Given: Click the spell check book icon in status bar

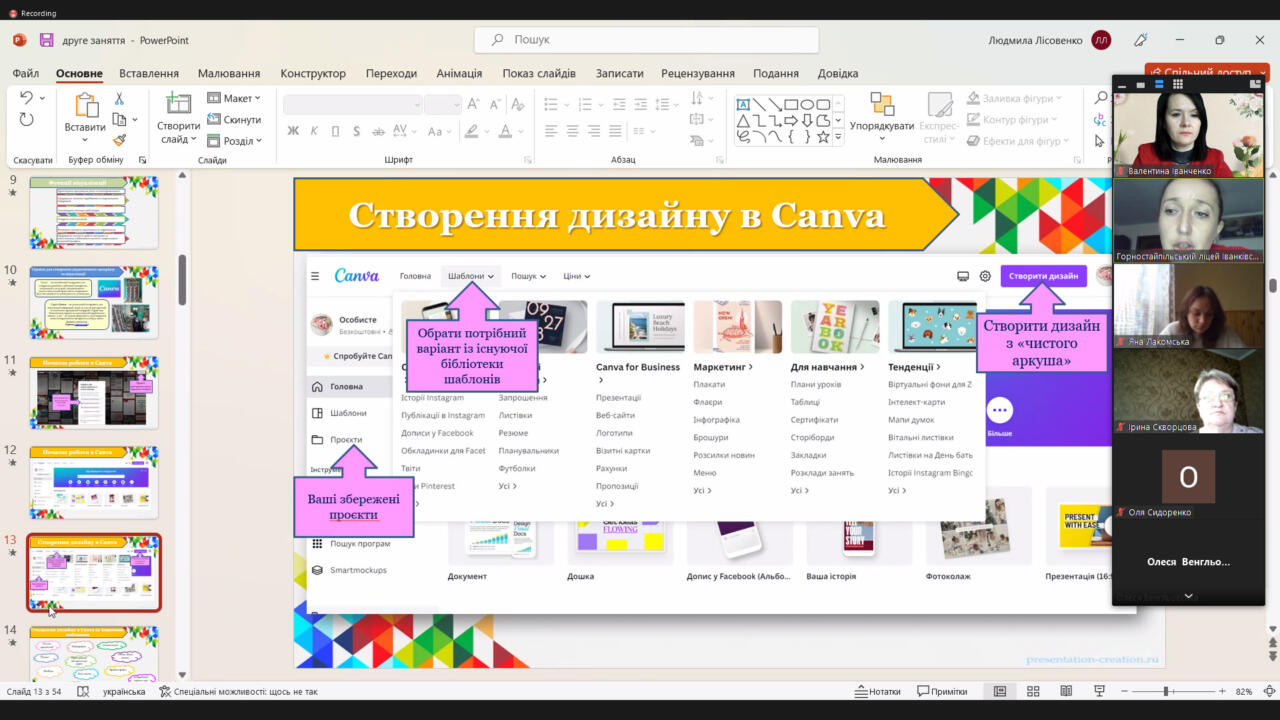Looking at the screenshot, I should click(x=83, y=691).
